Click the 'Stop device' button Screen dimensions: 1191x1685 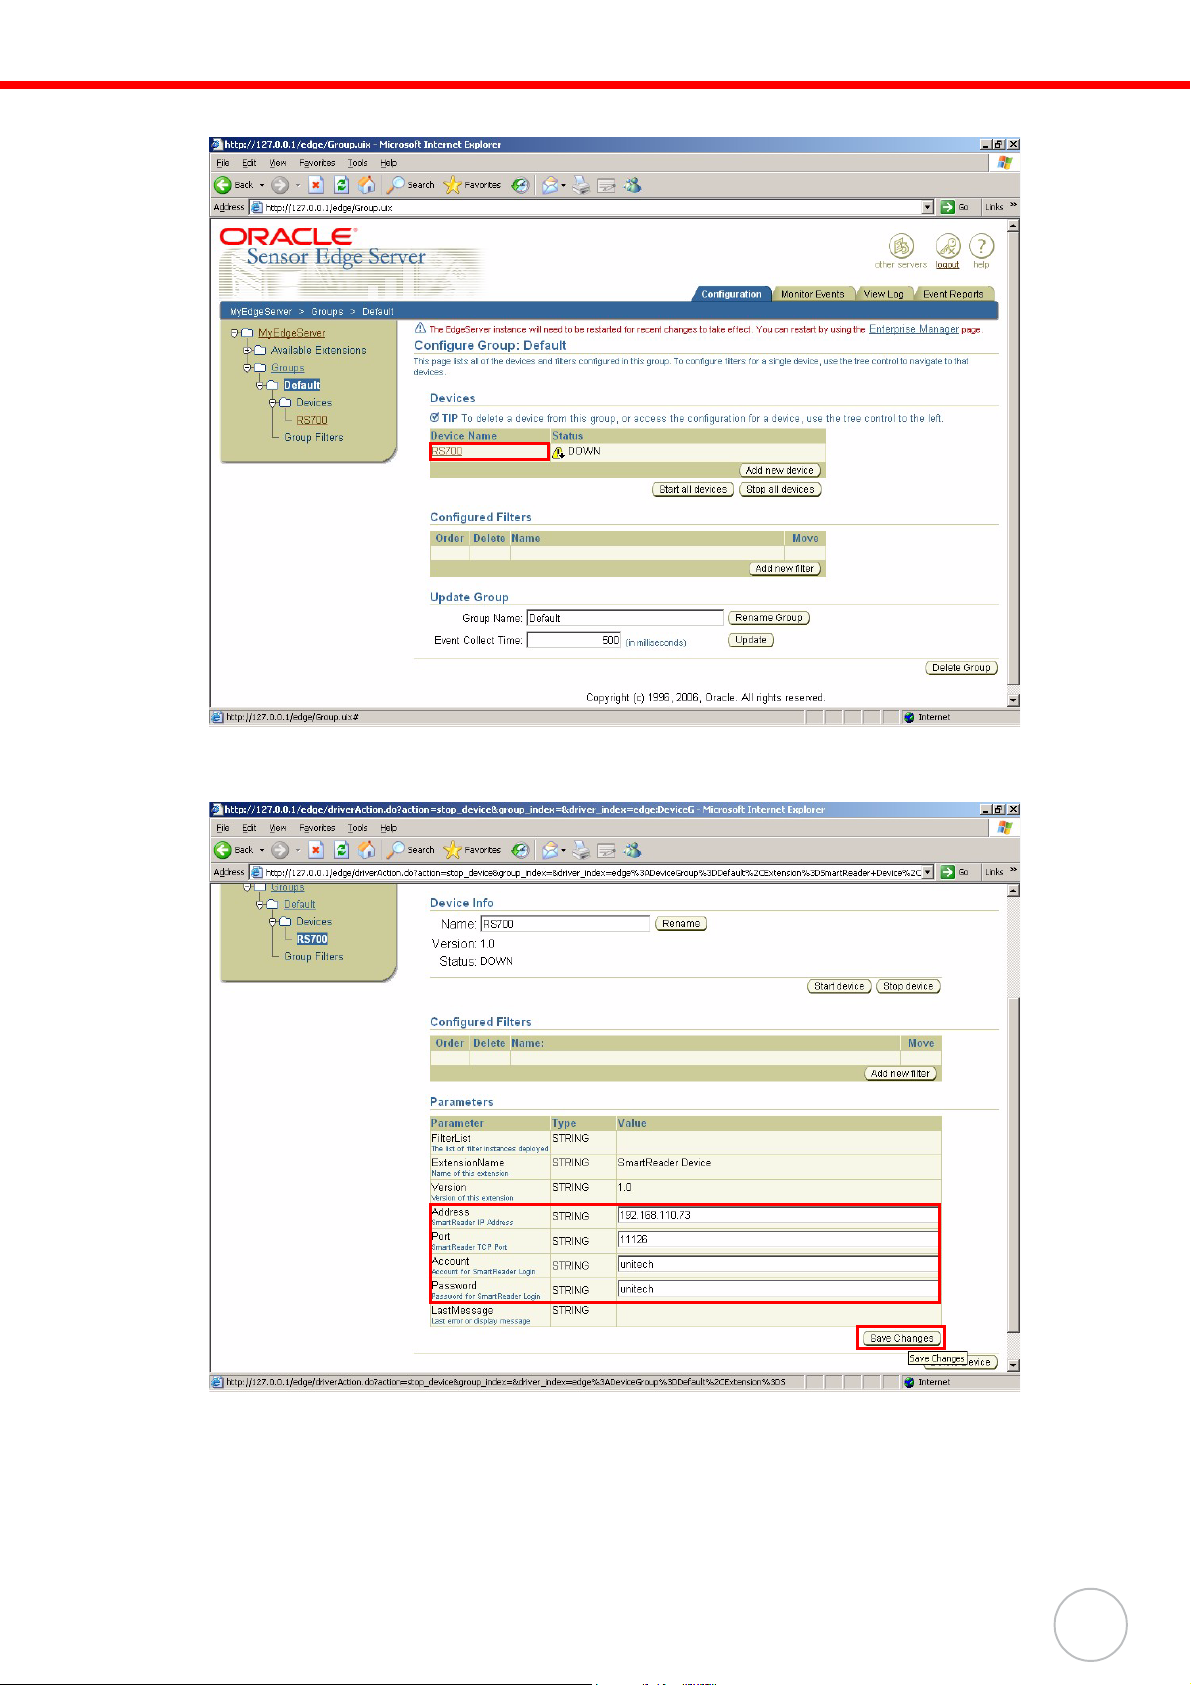[x=908, y=986]
